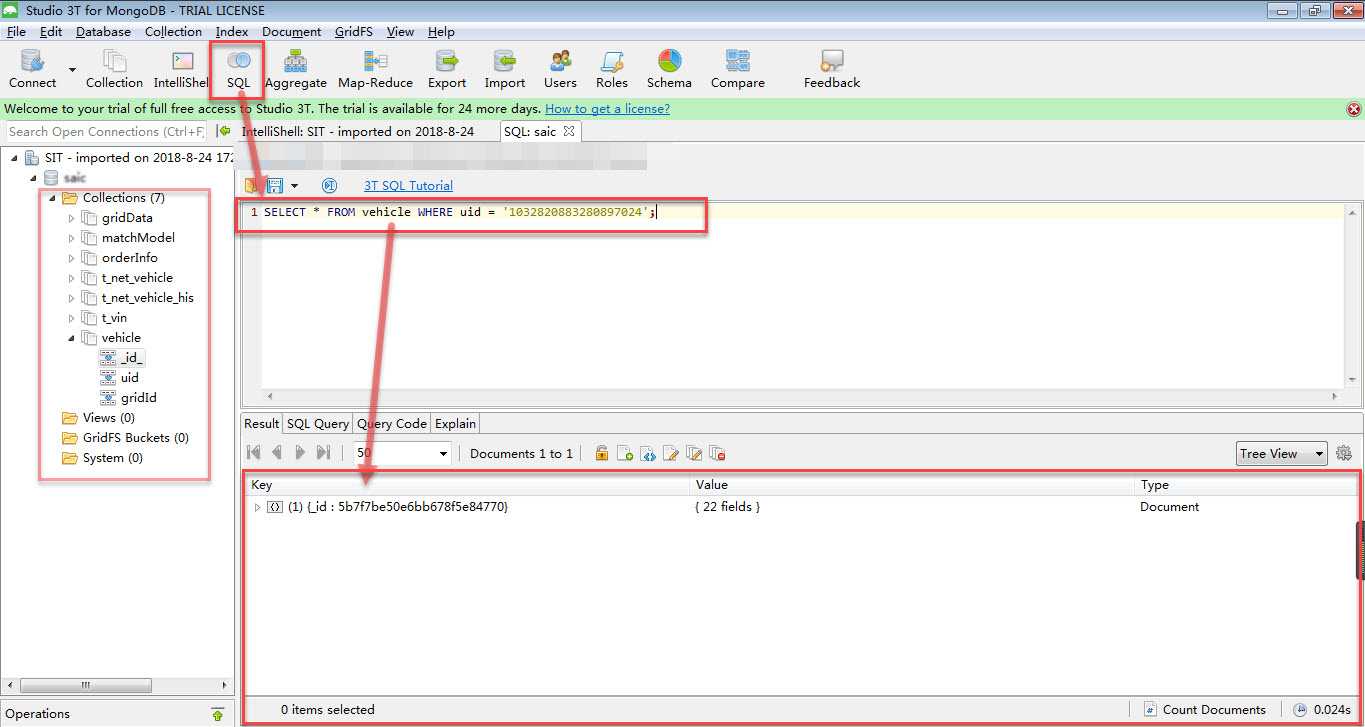The width and height of the screenshot is (1365, 727).
Task: Go to first page of results
Action: pos(254,453)
